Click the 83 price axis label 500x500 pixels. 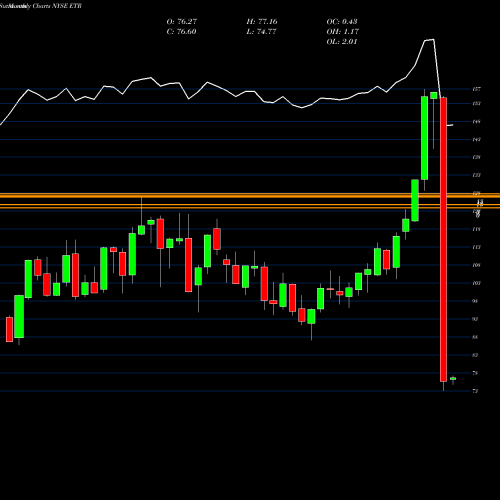475,355
